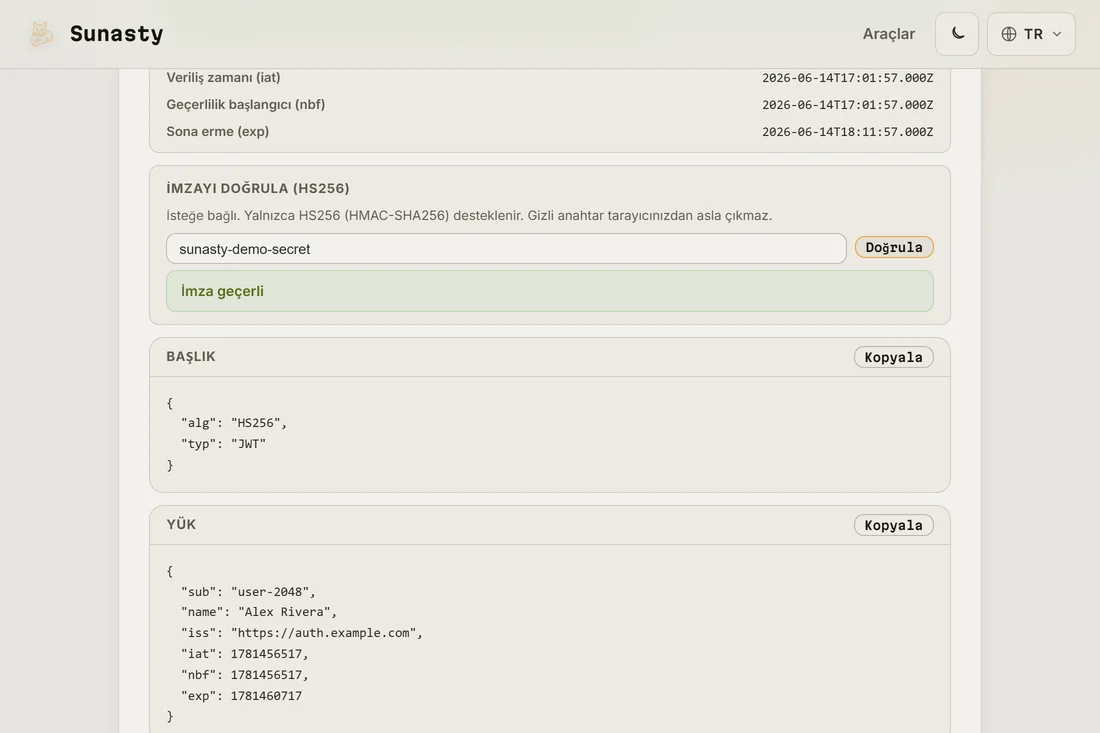
Task: Select the "exp": 1781460717 payload line
Action: (x=241, y=696)
